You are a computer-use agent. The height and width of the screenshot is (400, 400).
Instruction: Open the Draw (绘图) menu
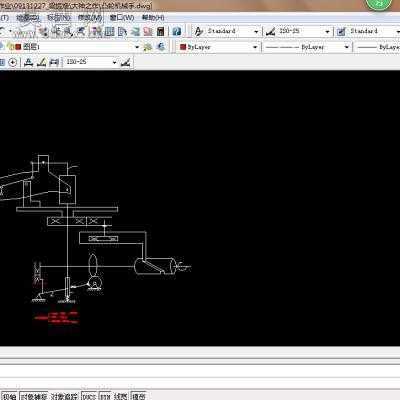(x=28, y=18)
